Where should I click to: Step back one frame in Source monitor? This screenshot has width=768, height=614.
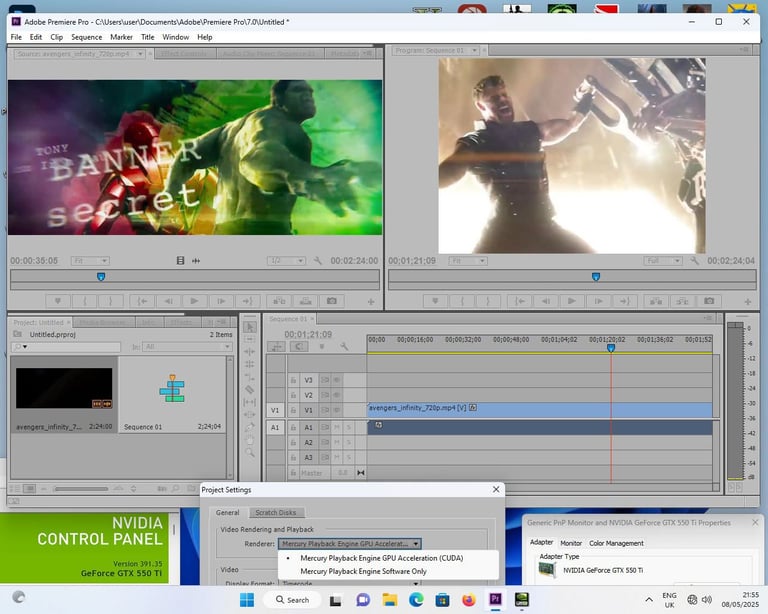click(x=168, y=301)
